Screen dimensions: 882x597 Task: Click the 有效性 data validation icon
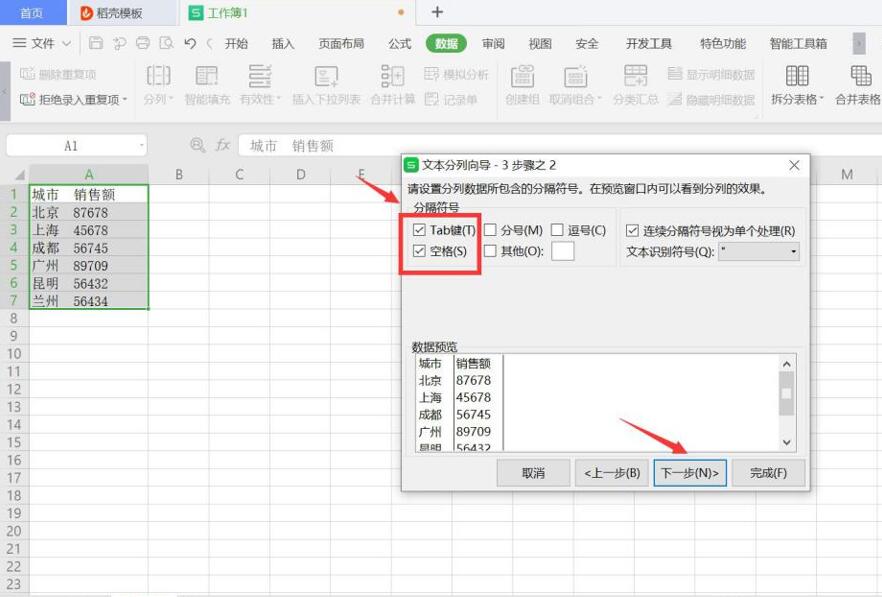260,75
